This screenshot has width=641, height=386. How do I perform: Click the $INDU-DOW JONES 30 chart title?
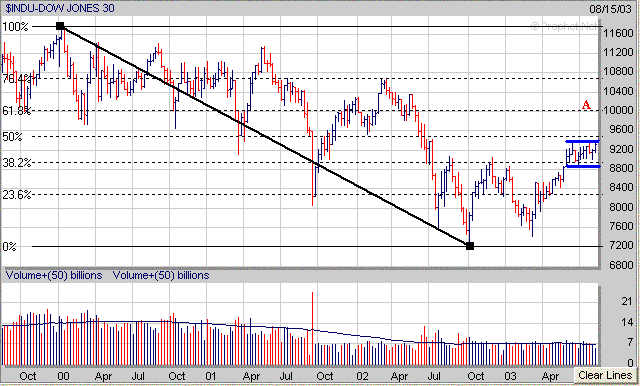pyautogui.click(x=60, y=8)
